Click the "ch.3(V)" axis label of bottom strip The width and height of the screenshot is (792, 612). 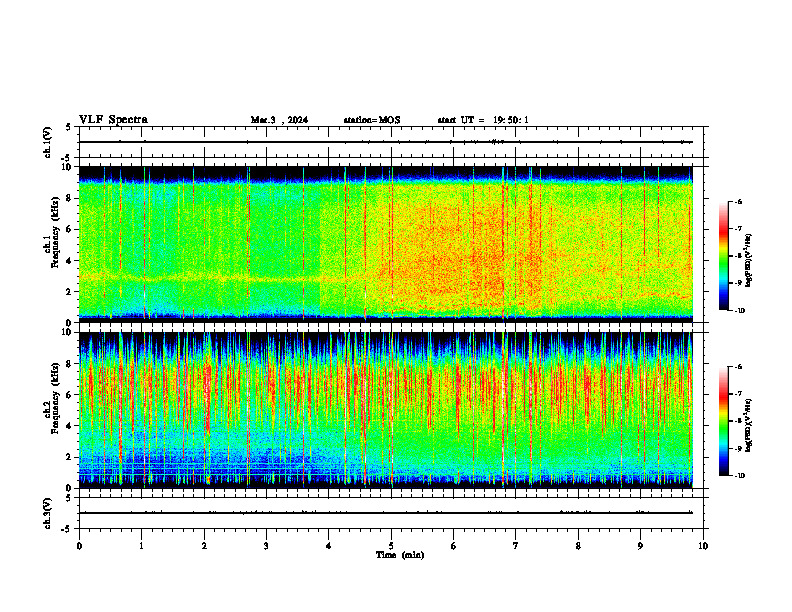(x=48, y=513)
